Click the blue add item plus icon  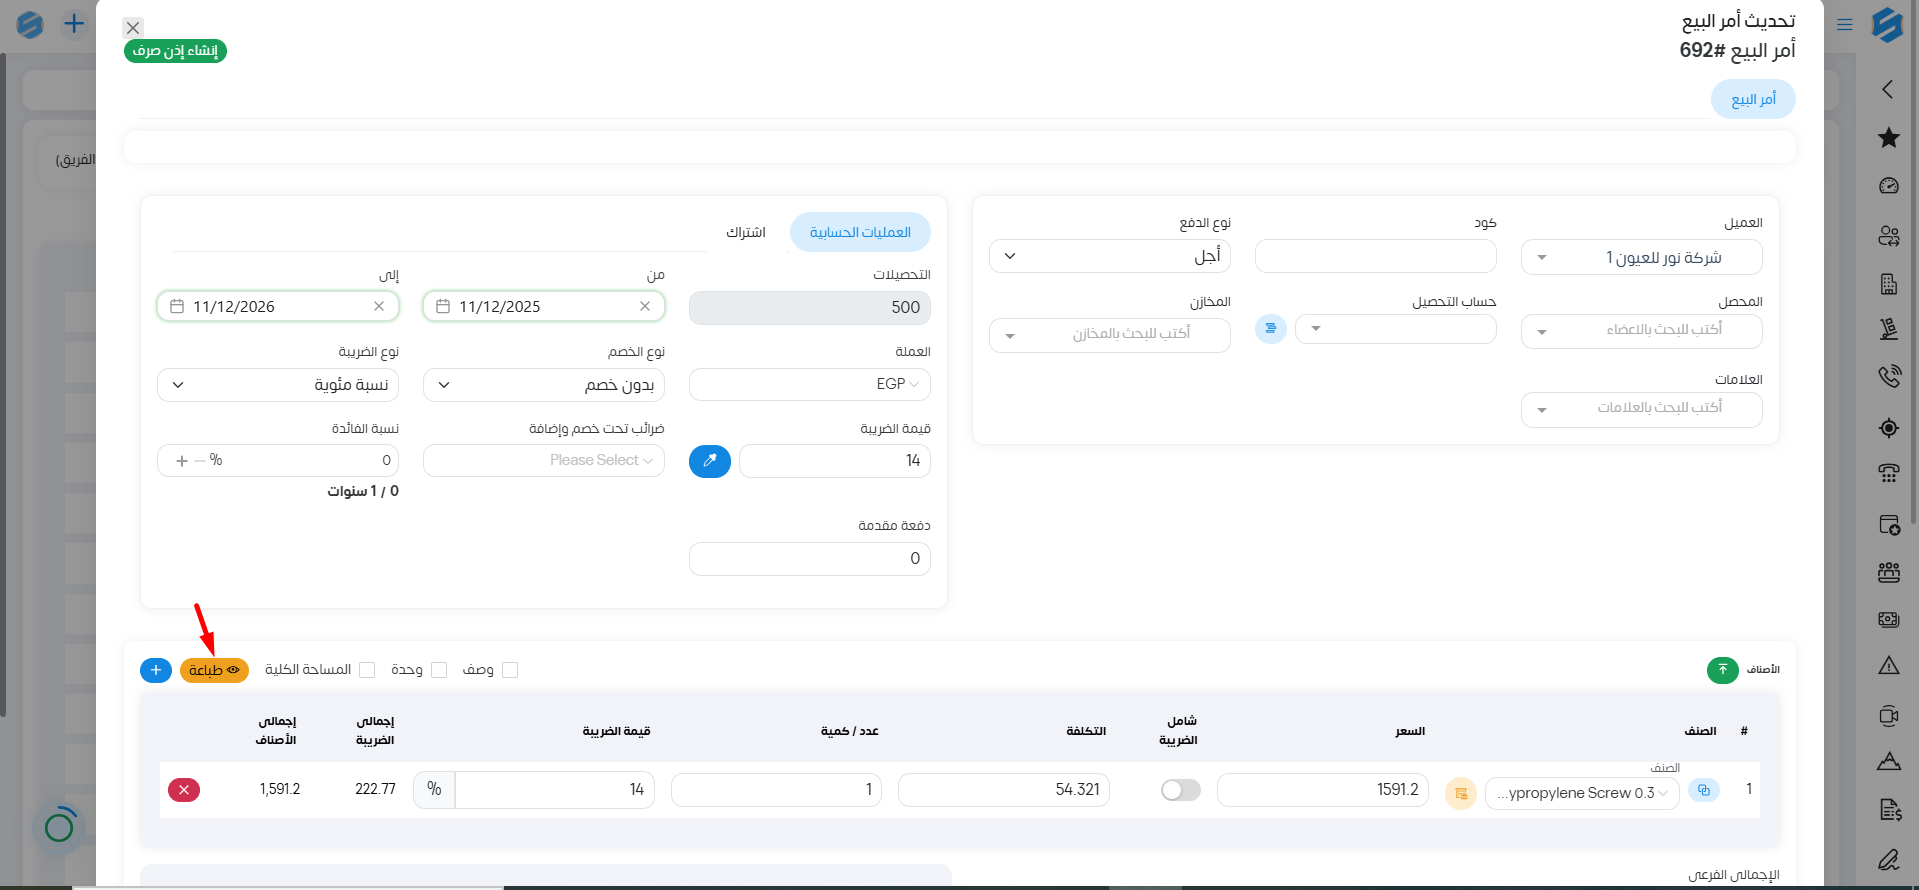(x=156, y=670)
